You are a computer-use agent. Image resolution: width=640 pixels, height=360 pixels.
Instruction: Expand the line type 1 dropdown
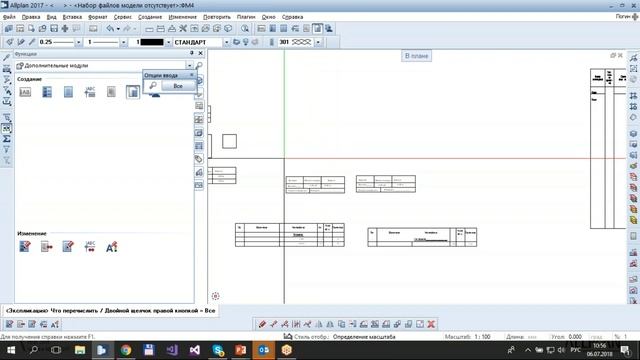123,42
